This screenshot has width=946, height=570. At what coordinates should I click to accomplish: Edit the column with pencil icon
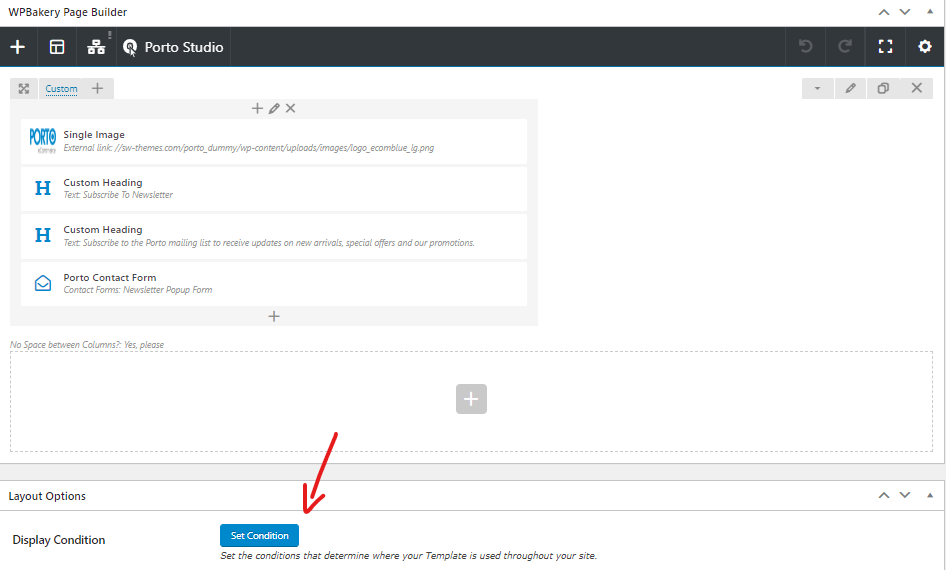(274, 109)
